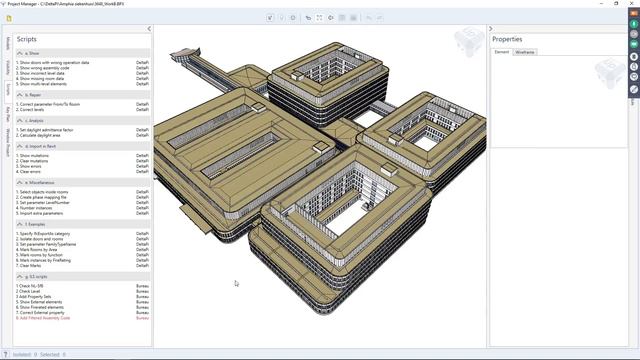This screenshot has height=360, width=640.
Task: Run 'Show External elements' script
Action: [39, 302]
